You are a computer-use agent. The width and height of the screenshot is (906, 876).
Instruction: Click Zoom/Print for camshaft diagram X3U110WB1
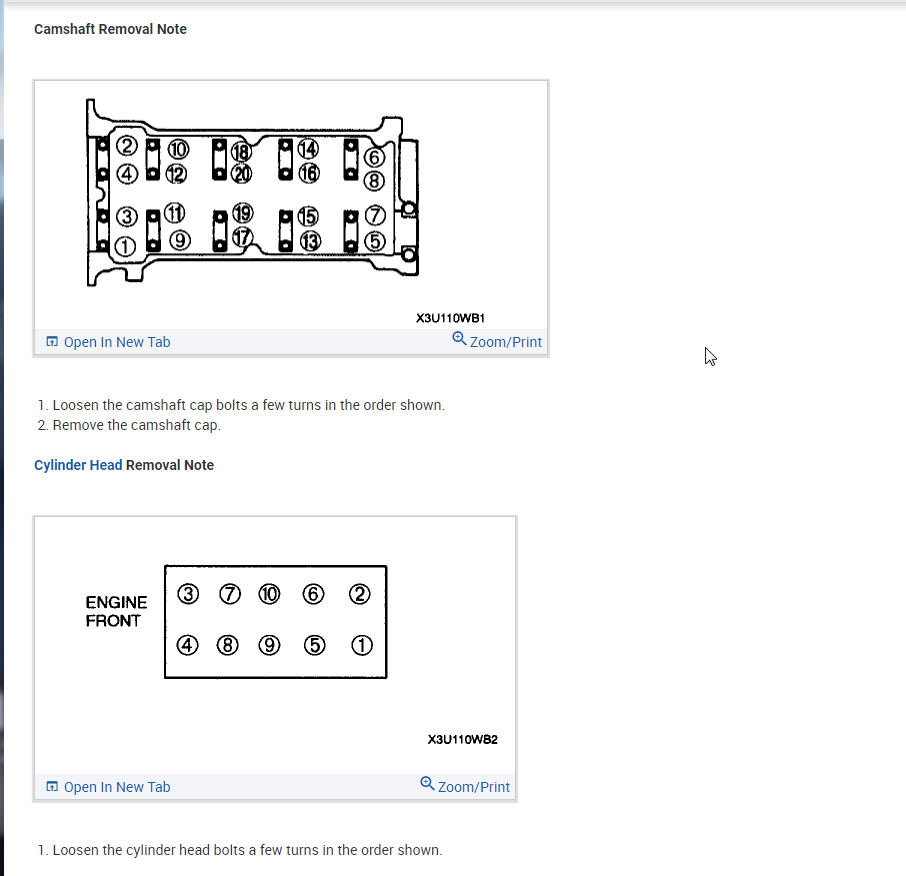click(x=497, y=342)
